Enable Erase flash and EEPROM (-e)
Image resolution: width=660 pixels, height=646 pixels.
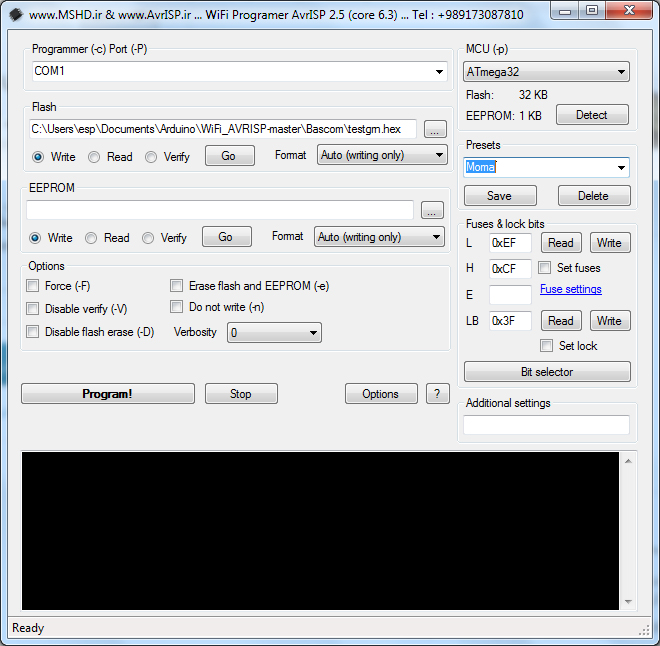pyautogui.click(x=176, y=286)
